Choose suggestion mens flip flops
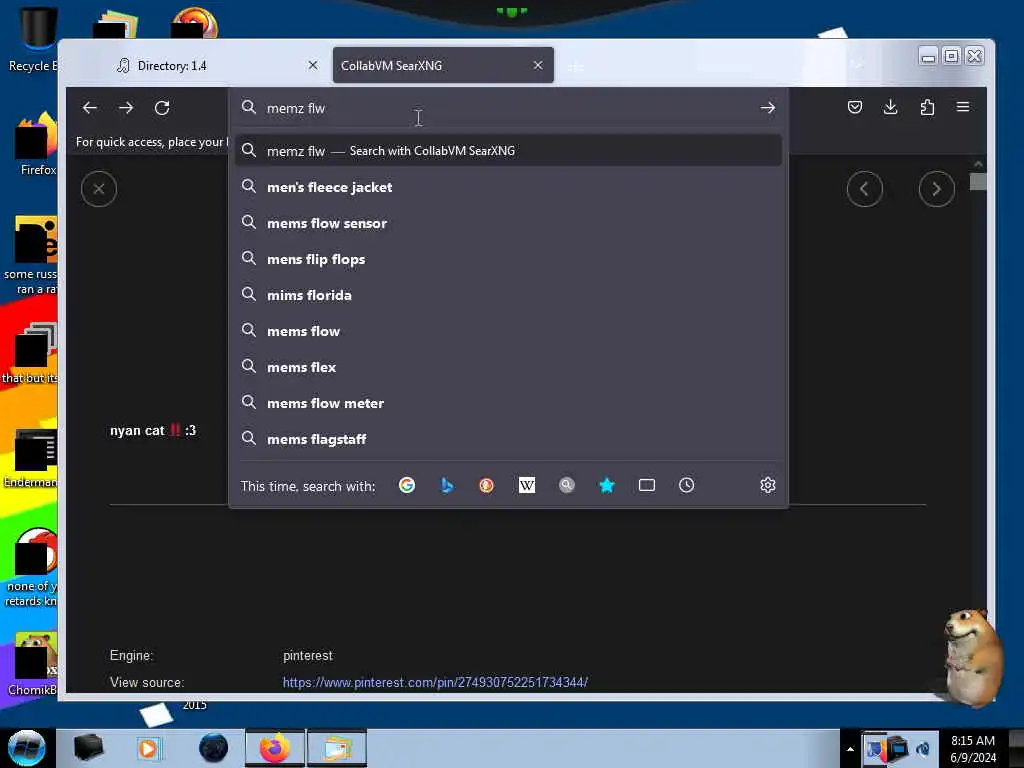The height and width of the screenshot is (768, 1024). tap(508, 259)
